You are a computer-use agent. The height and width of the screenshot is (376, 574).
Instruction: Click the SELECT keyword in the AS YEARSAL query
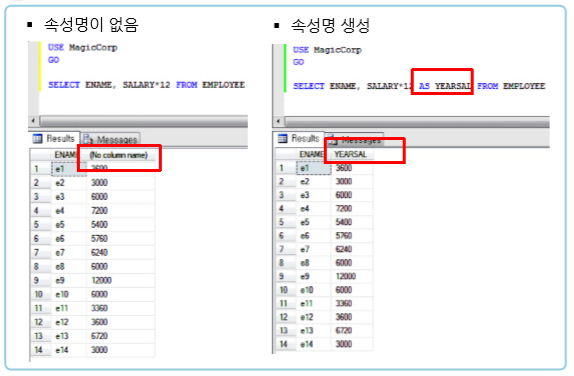[x=309, y=86]
